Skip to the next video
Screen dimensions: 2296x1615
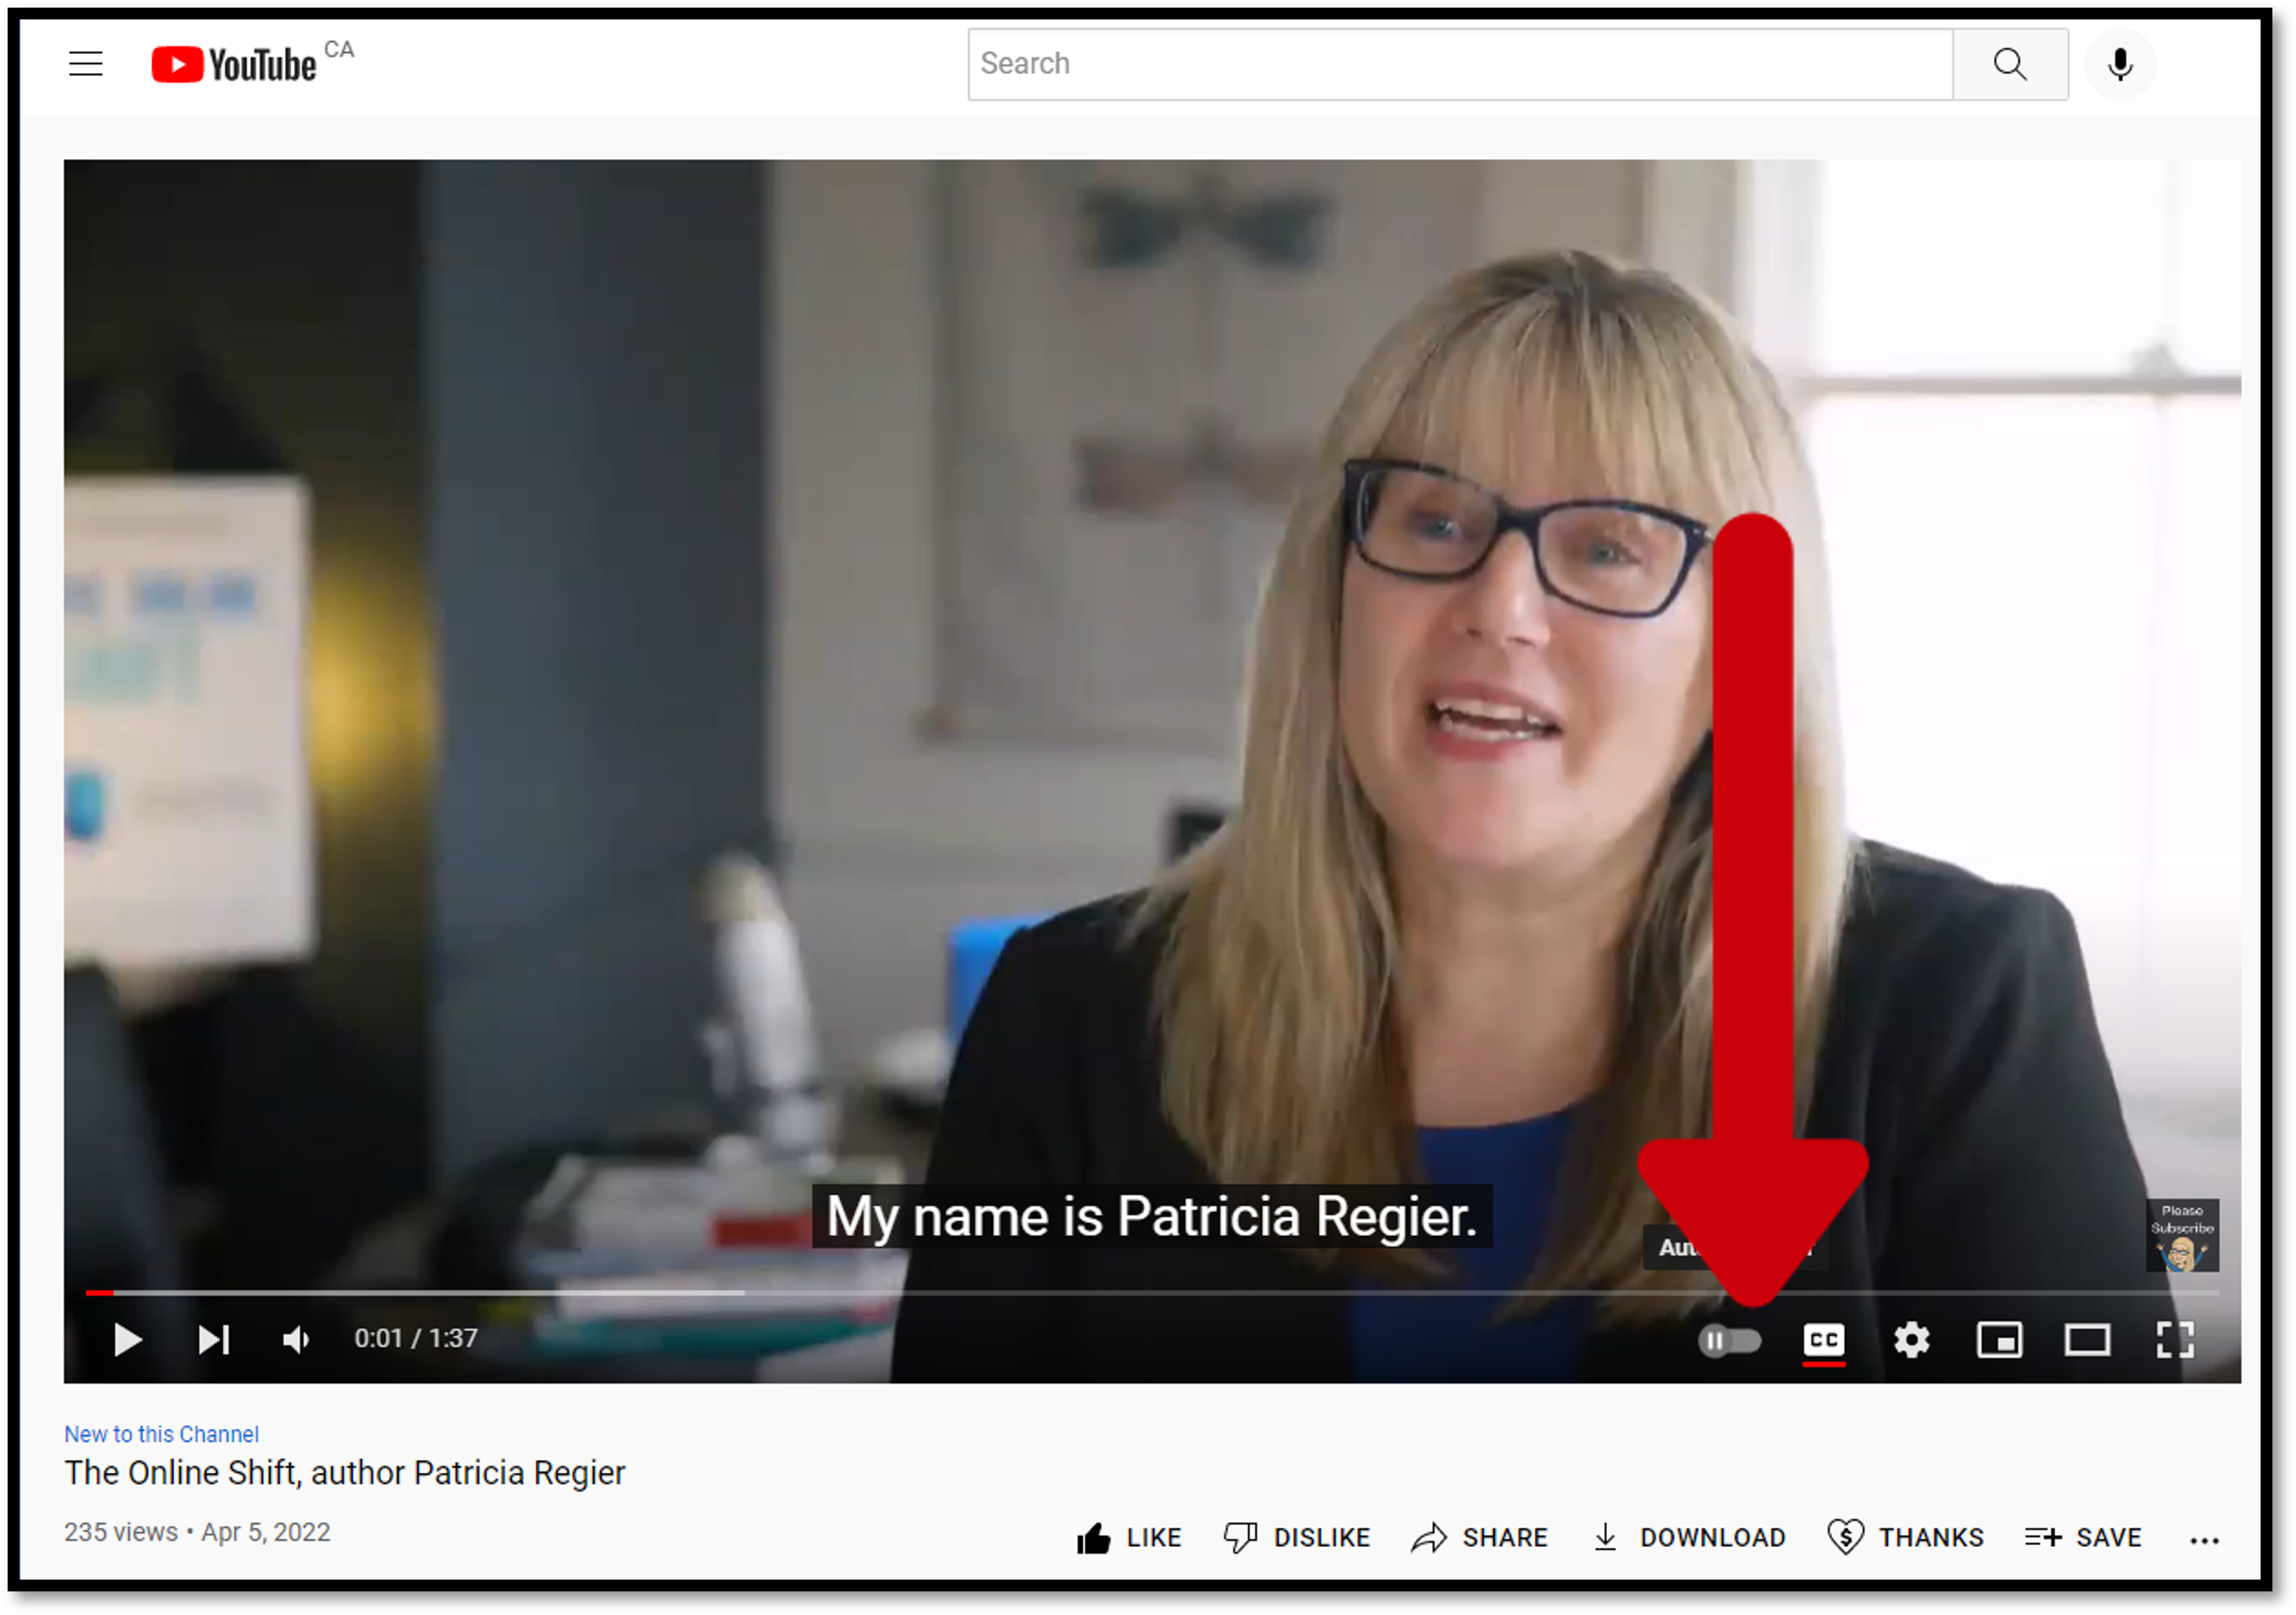coord(213,1339)
